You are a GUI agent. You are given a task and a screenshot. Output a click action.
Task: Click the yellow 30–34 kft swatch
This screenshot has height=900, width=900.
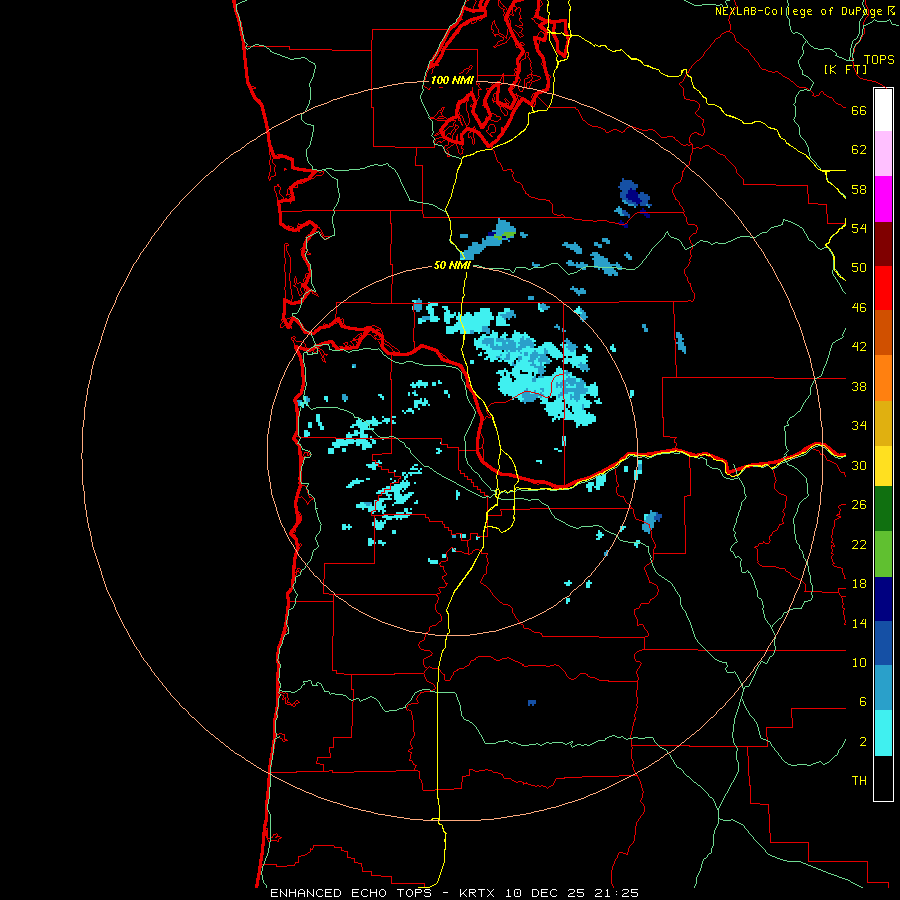(x=883, y=466)
